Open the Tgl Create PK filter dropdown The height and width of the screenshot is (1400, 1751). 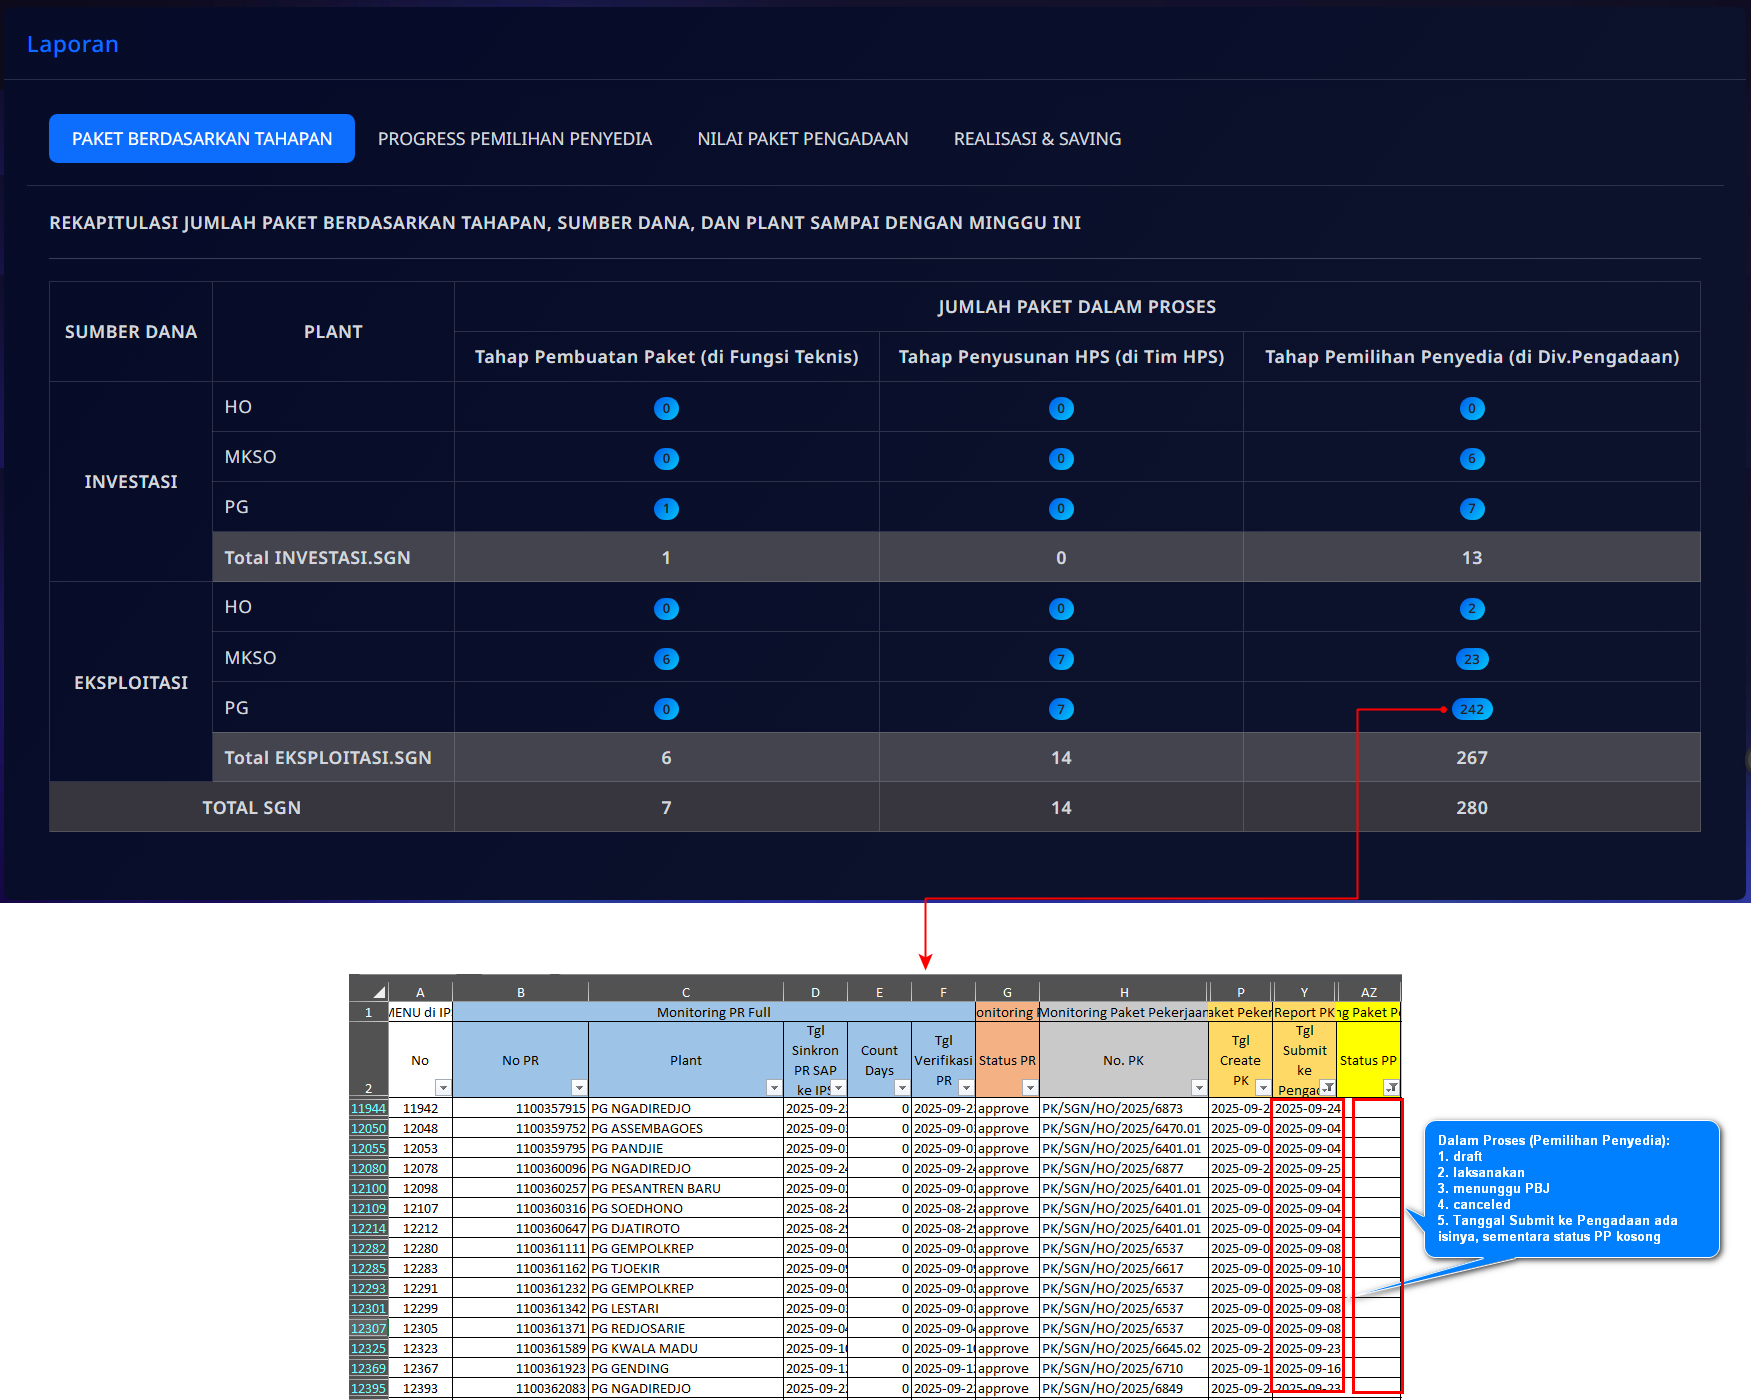(1262, 1088)
